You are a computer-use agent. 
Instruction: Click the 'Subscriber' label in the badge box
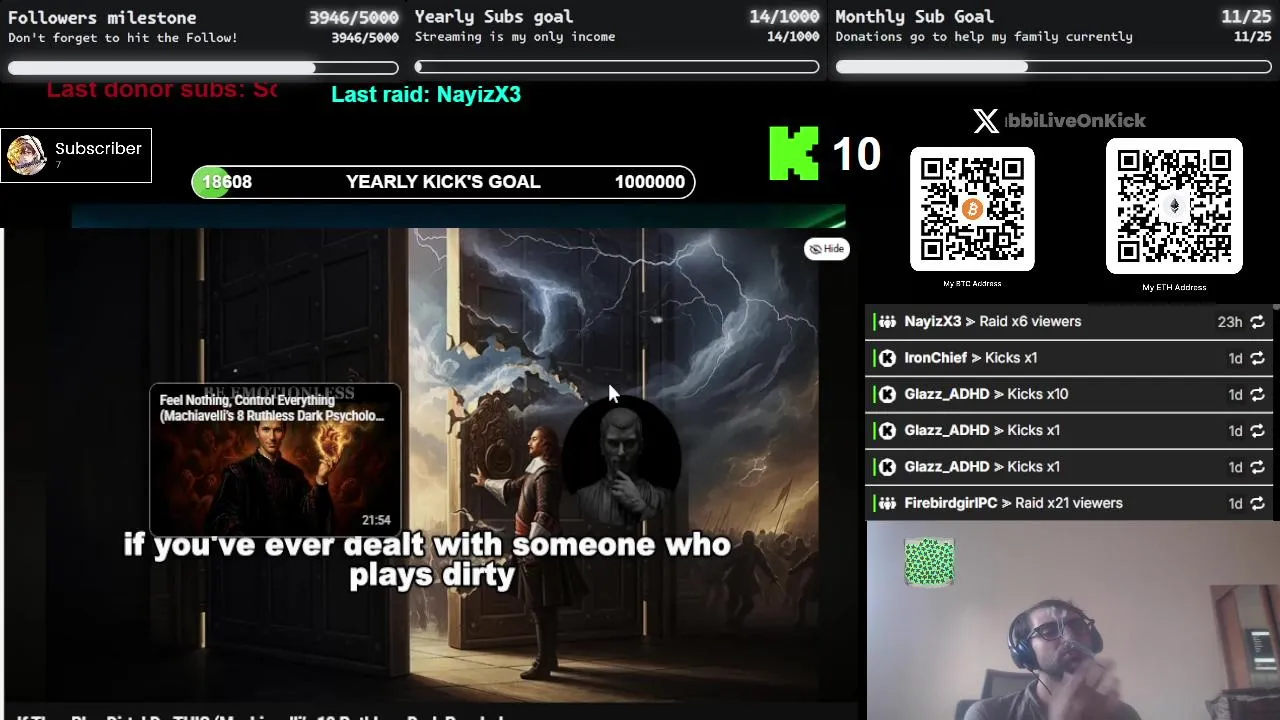click(98, 148)
